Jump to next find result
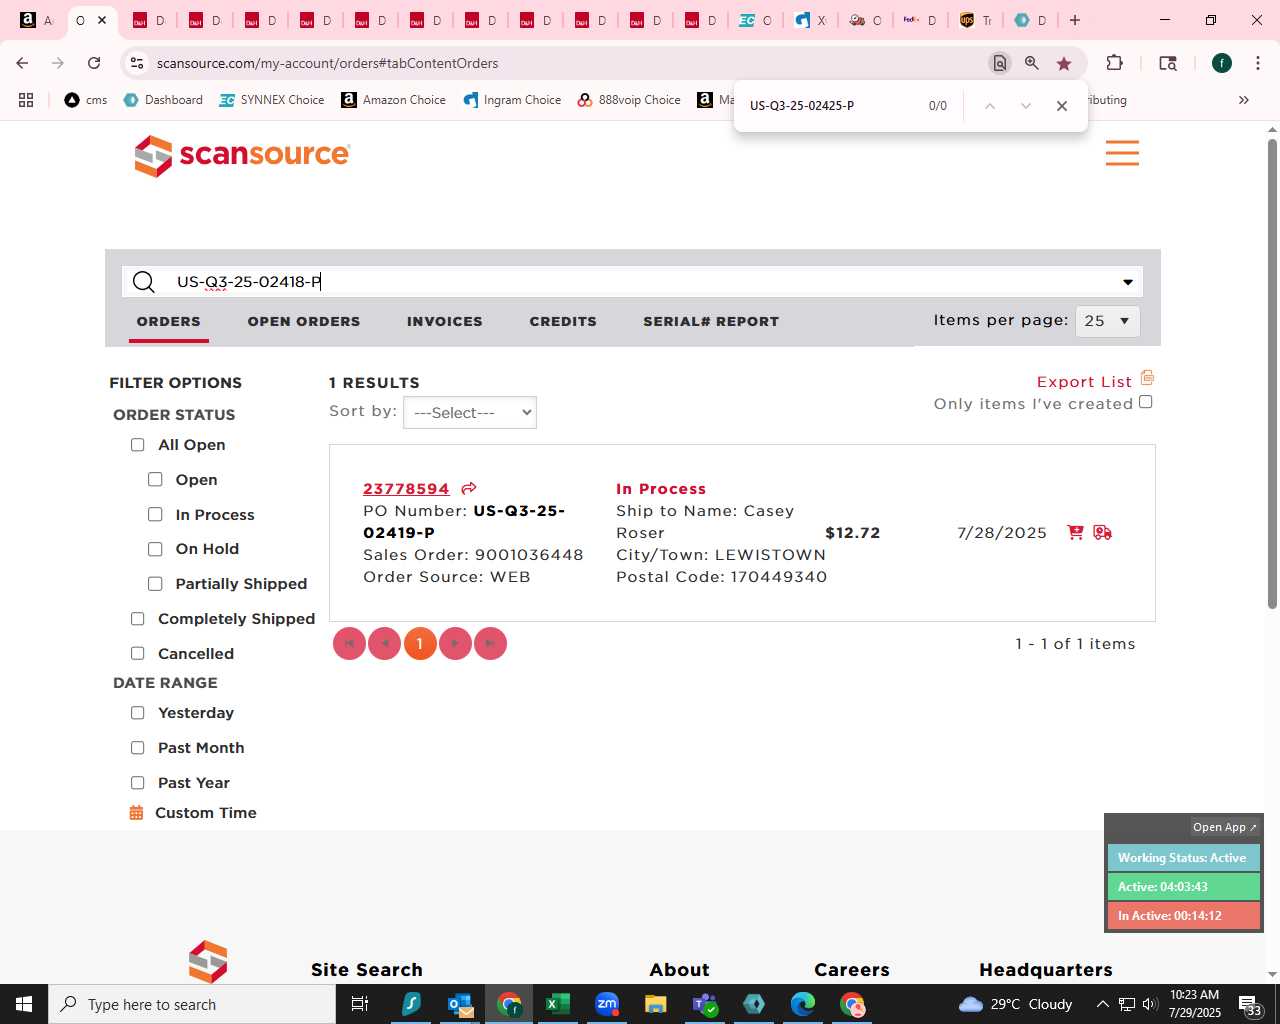Screen dimensions: 1280x1024 point(1025,106)
